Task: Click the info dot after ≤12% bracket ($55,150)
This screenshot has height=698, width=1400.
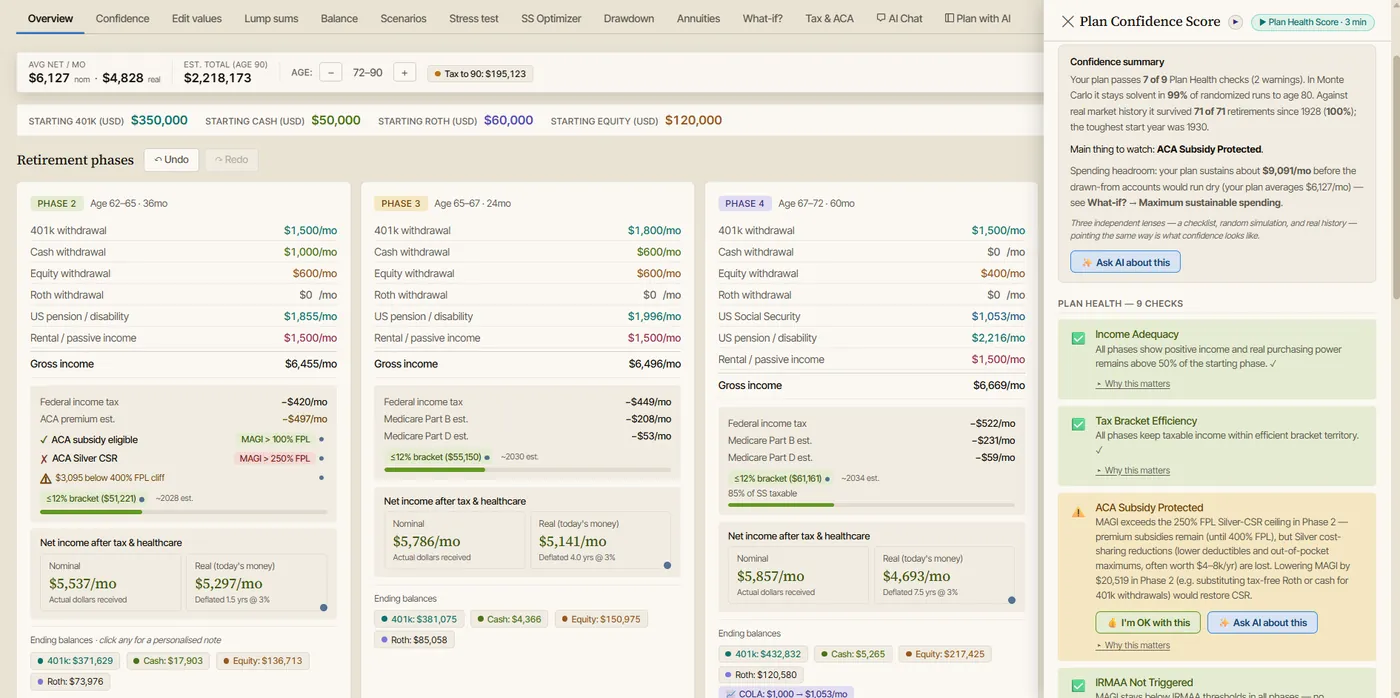Action: click(x=487, y=457)
